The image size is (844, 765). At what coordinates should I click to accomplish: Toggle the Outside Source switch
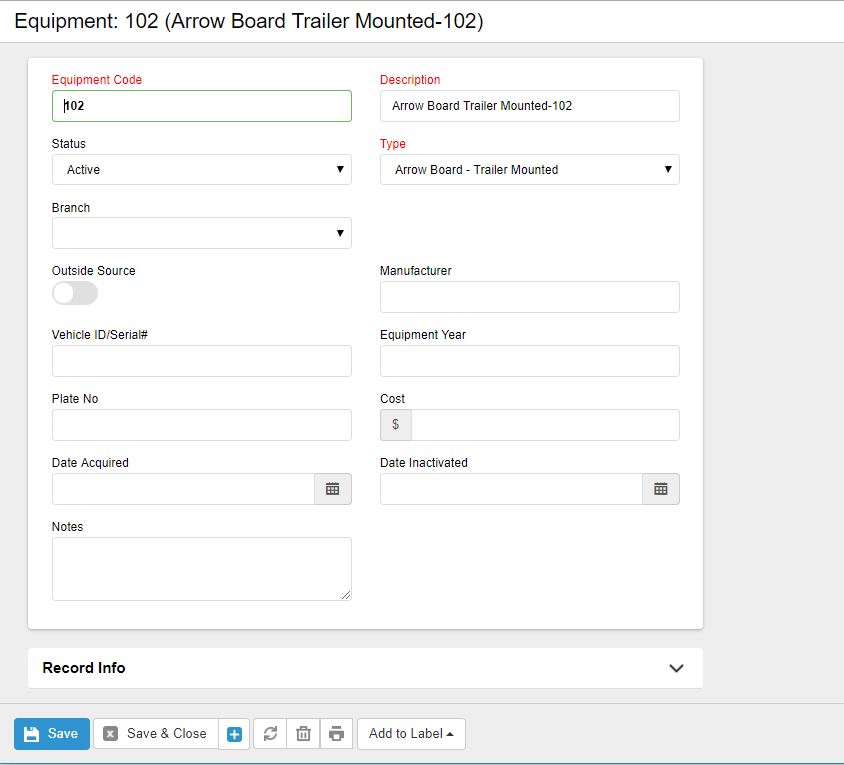[x=75, y=293]
